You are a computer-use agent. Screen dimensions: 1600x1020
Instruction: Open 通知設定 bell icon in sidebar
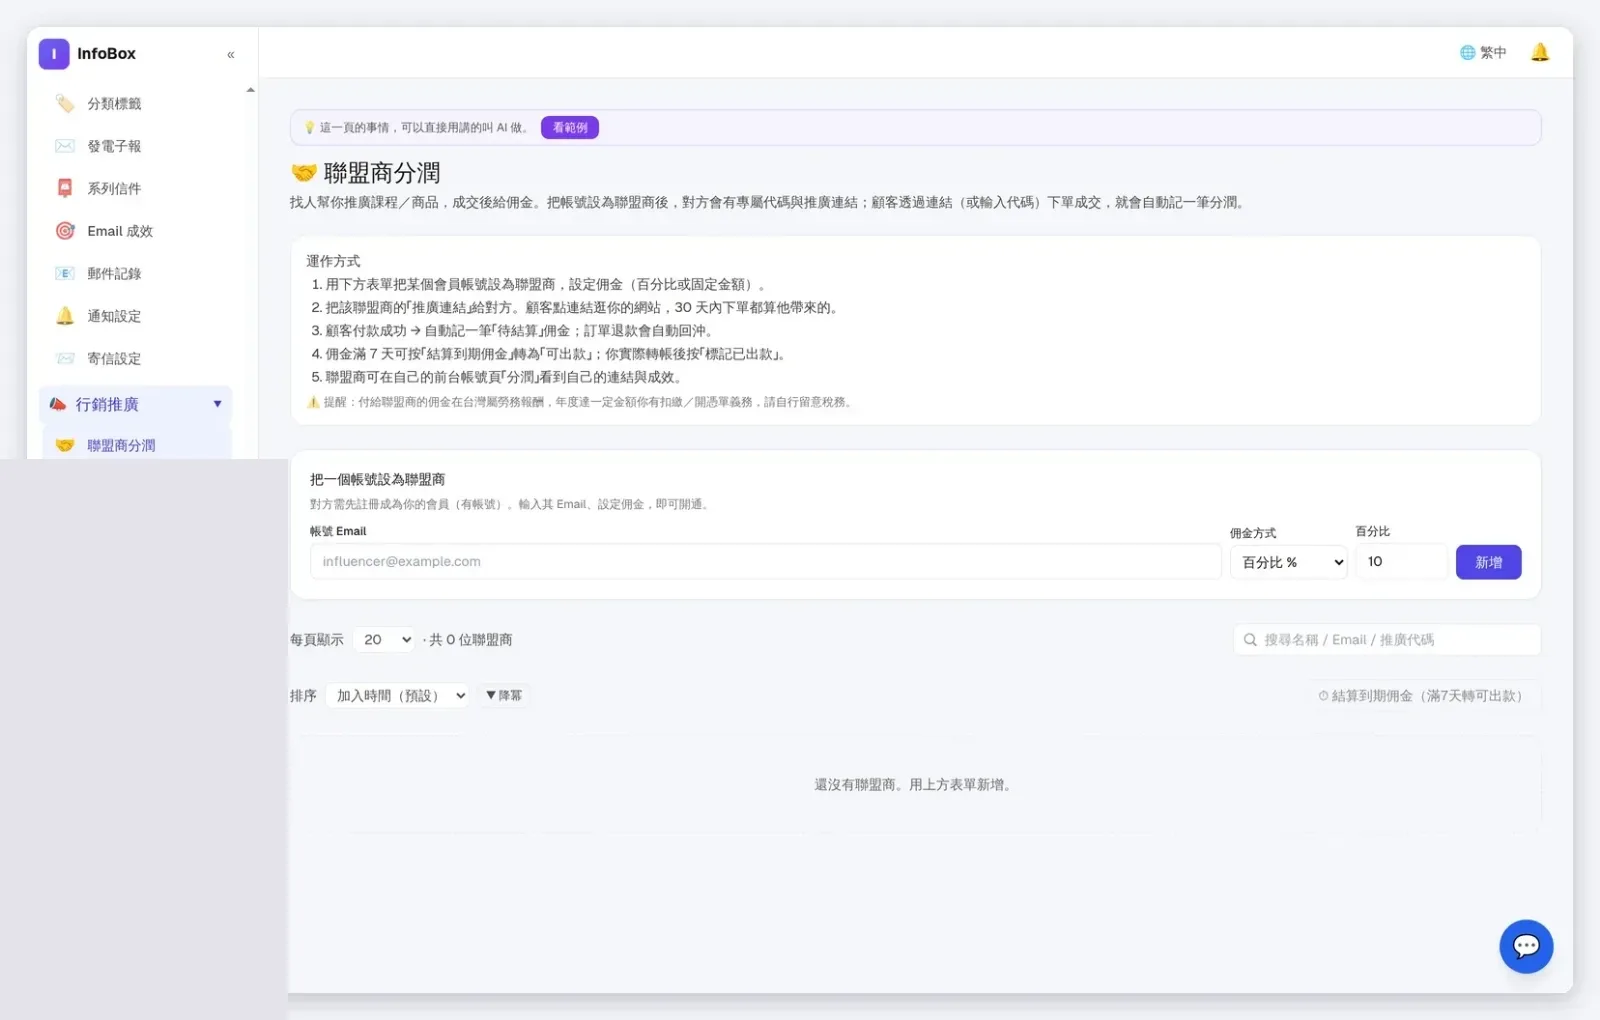(x=65, y=316)
